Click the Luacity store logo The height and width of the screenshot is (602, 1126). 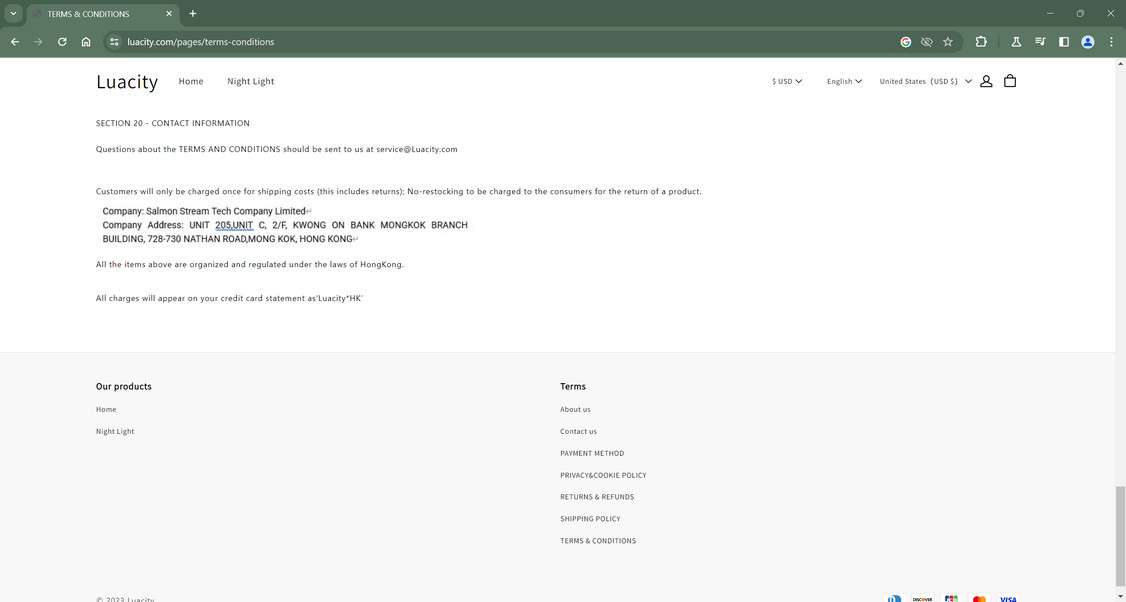pyautogui.click(x=127, y=81)
